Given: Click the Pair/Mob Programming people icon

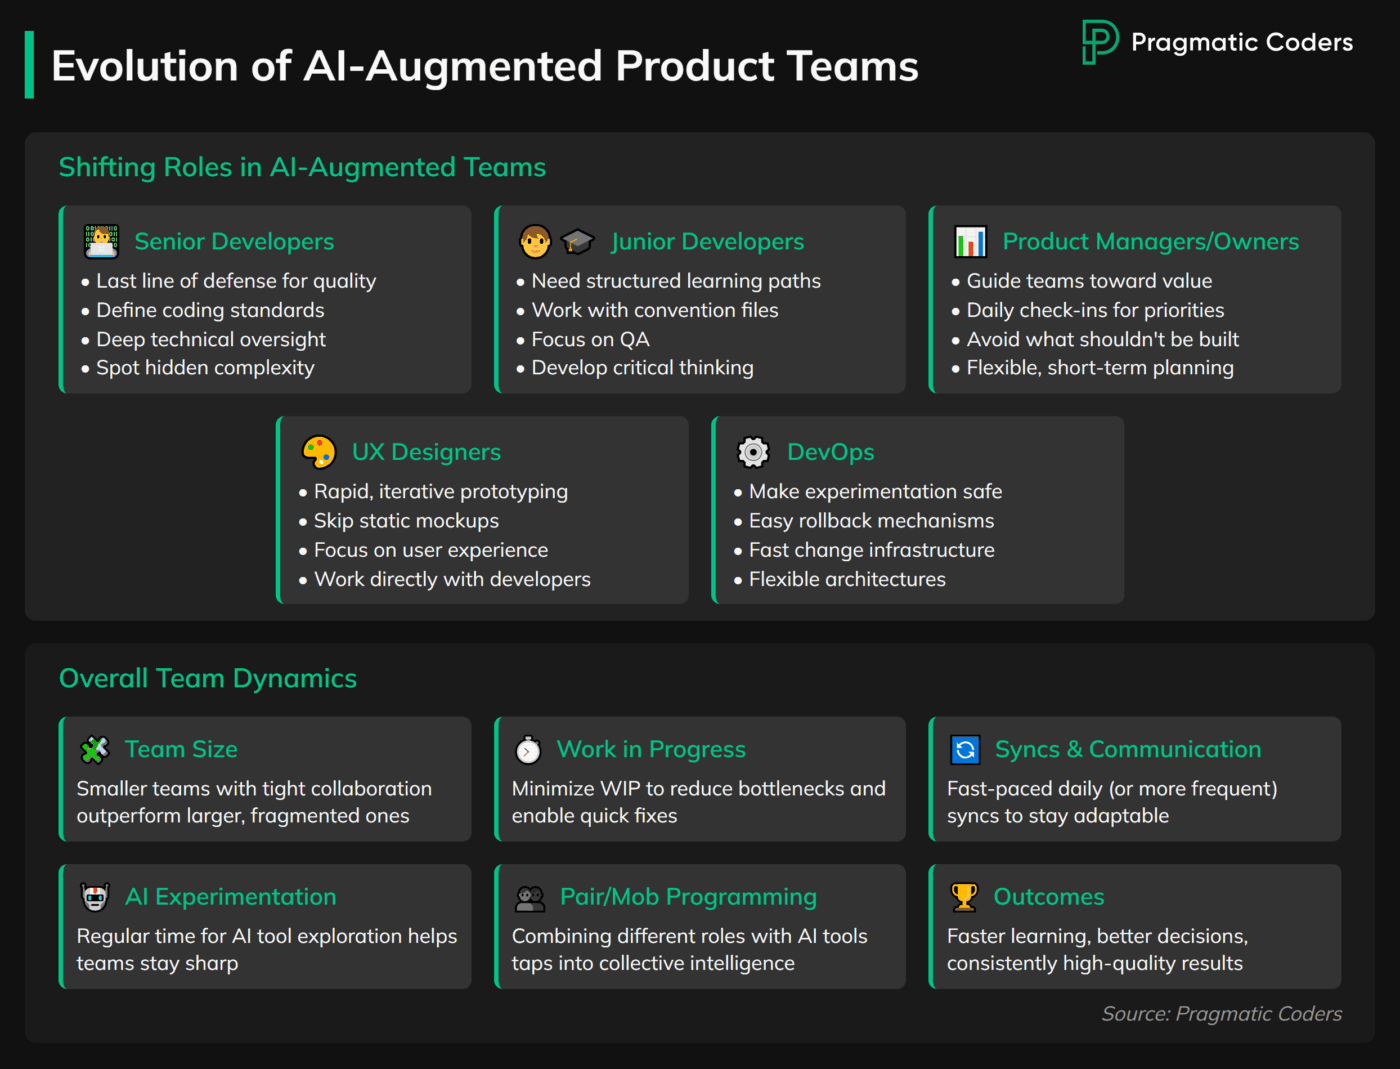Looking at the screenshot, I should tap(530, 898).
